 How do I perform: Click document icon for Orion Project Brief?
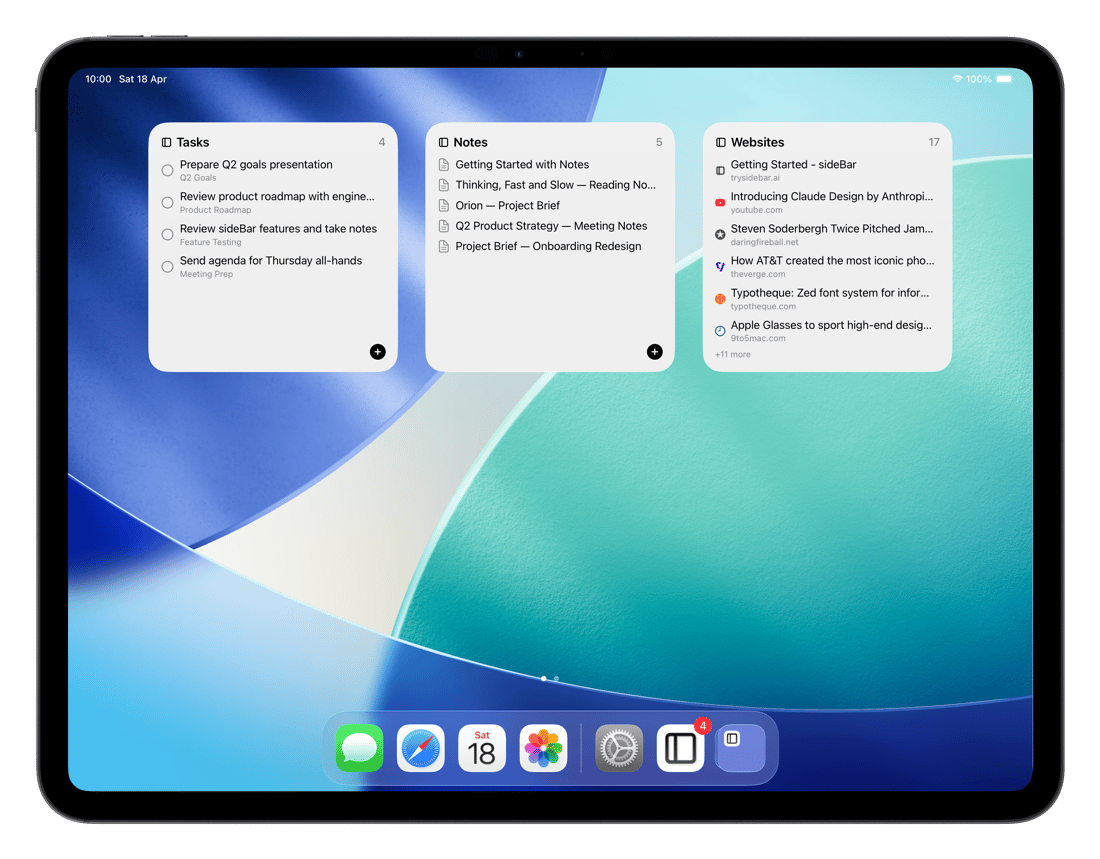tap(443, 206)
